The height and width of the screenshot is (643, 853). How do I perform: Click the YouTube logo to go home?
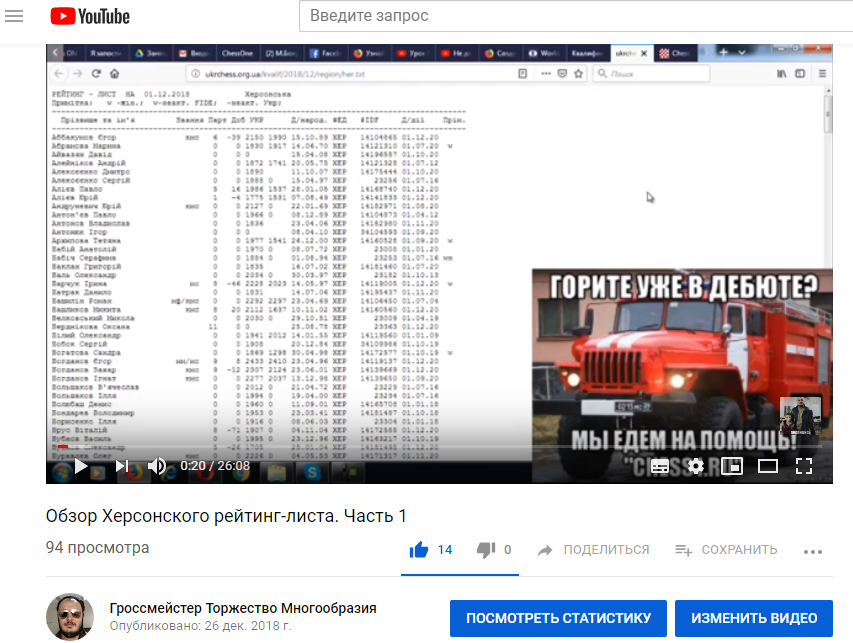(90, 17)
